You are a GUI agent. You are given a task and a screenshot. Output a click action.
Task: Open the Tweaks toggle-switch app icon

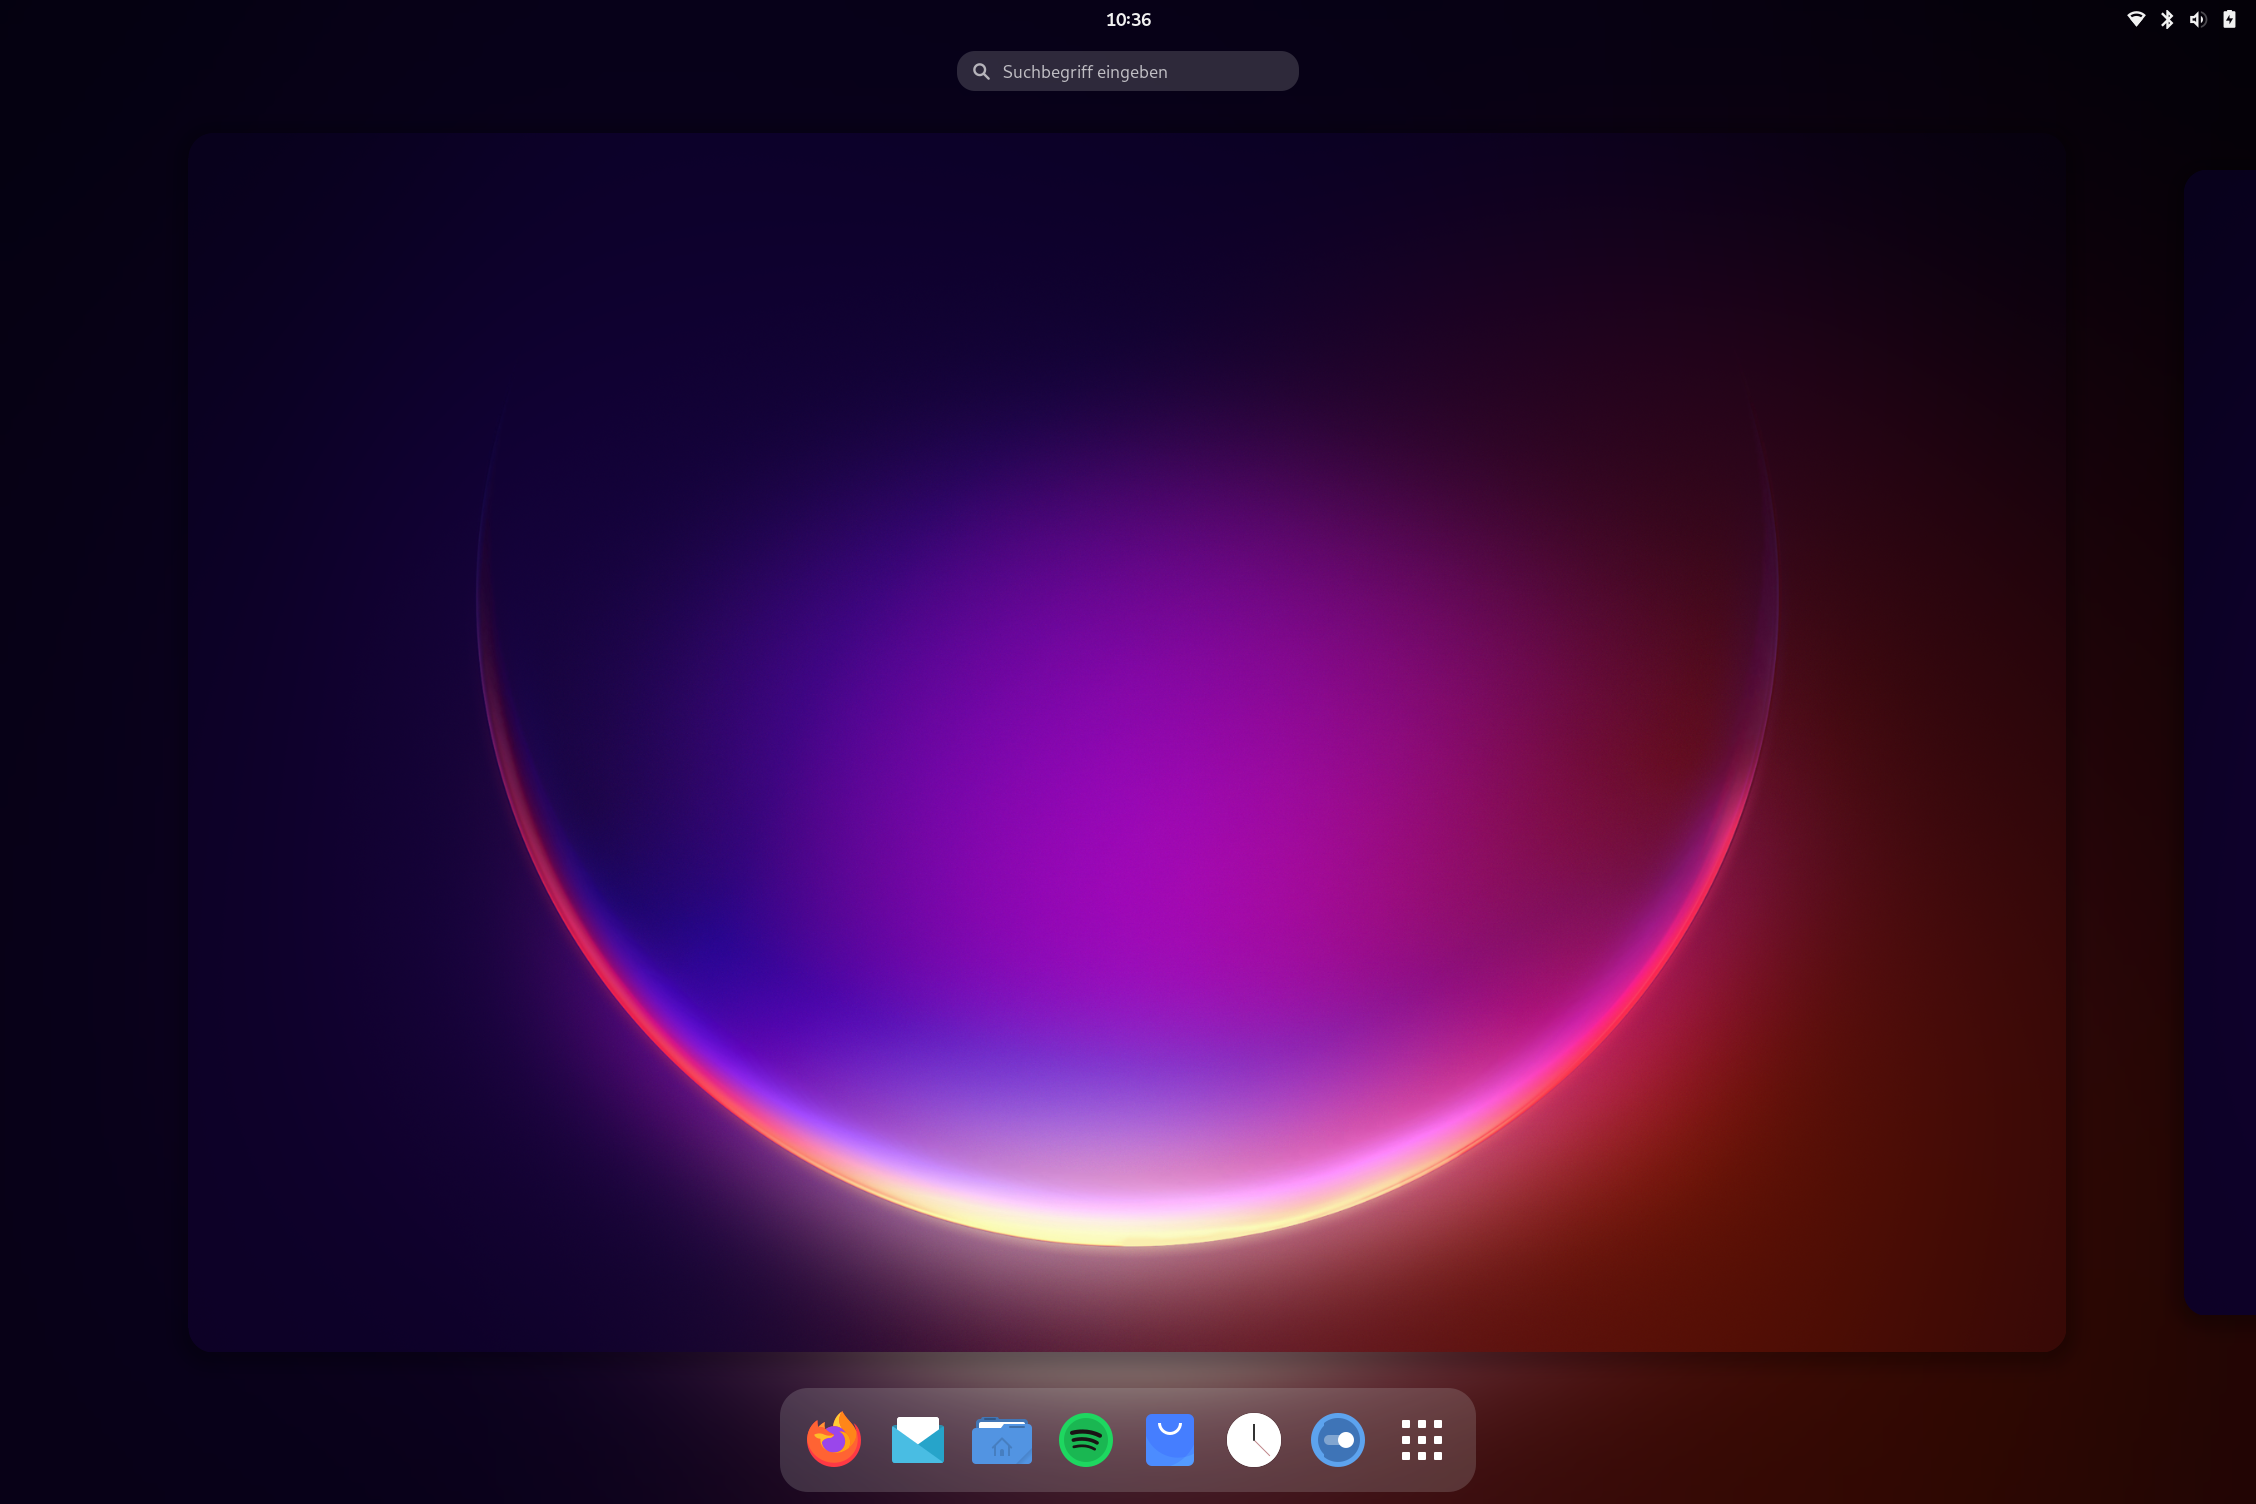[1337, 1440]
